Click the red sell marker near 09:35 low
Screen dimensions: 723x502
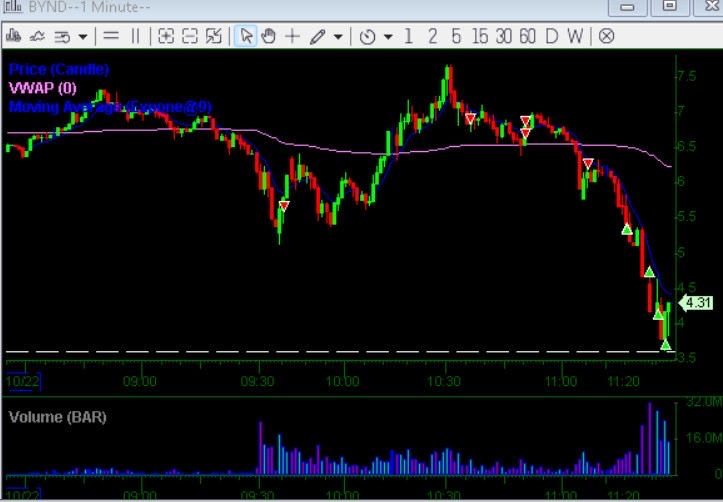point(284,206)
